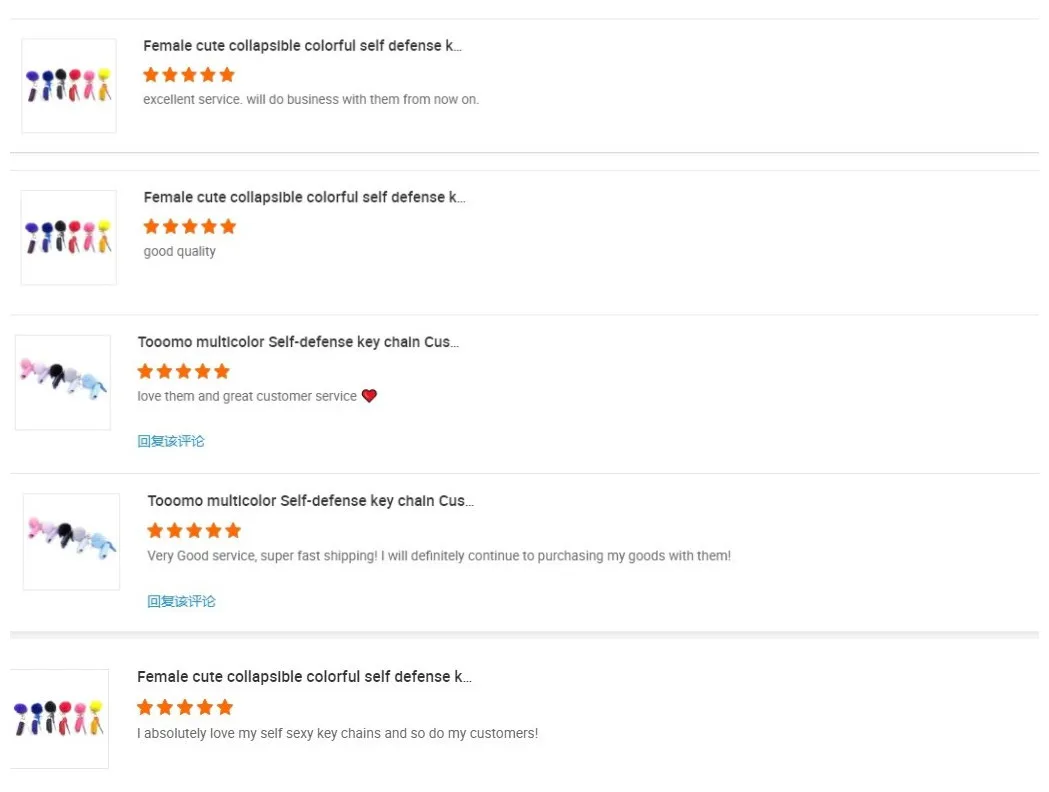Open keychain thumbnail beside "love them" review
The image size is (1049, 792).
(x=63, y=383)
